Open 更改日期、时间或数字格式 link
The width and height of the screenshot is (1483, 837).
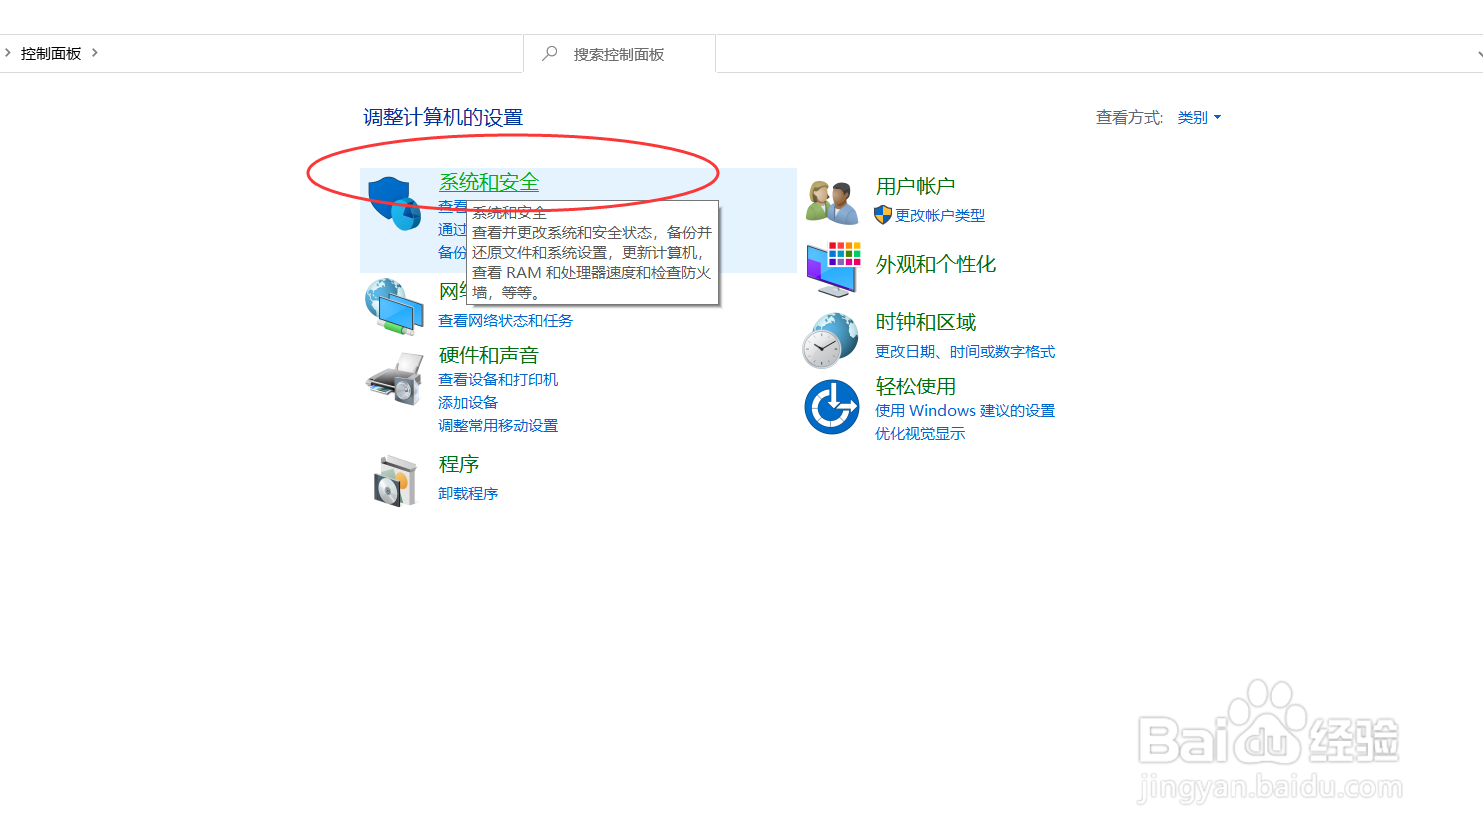[966, 351]
